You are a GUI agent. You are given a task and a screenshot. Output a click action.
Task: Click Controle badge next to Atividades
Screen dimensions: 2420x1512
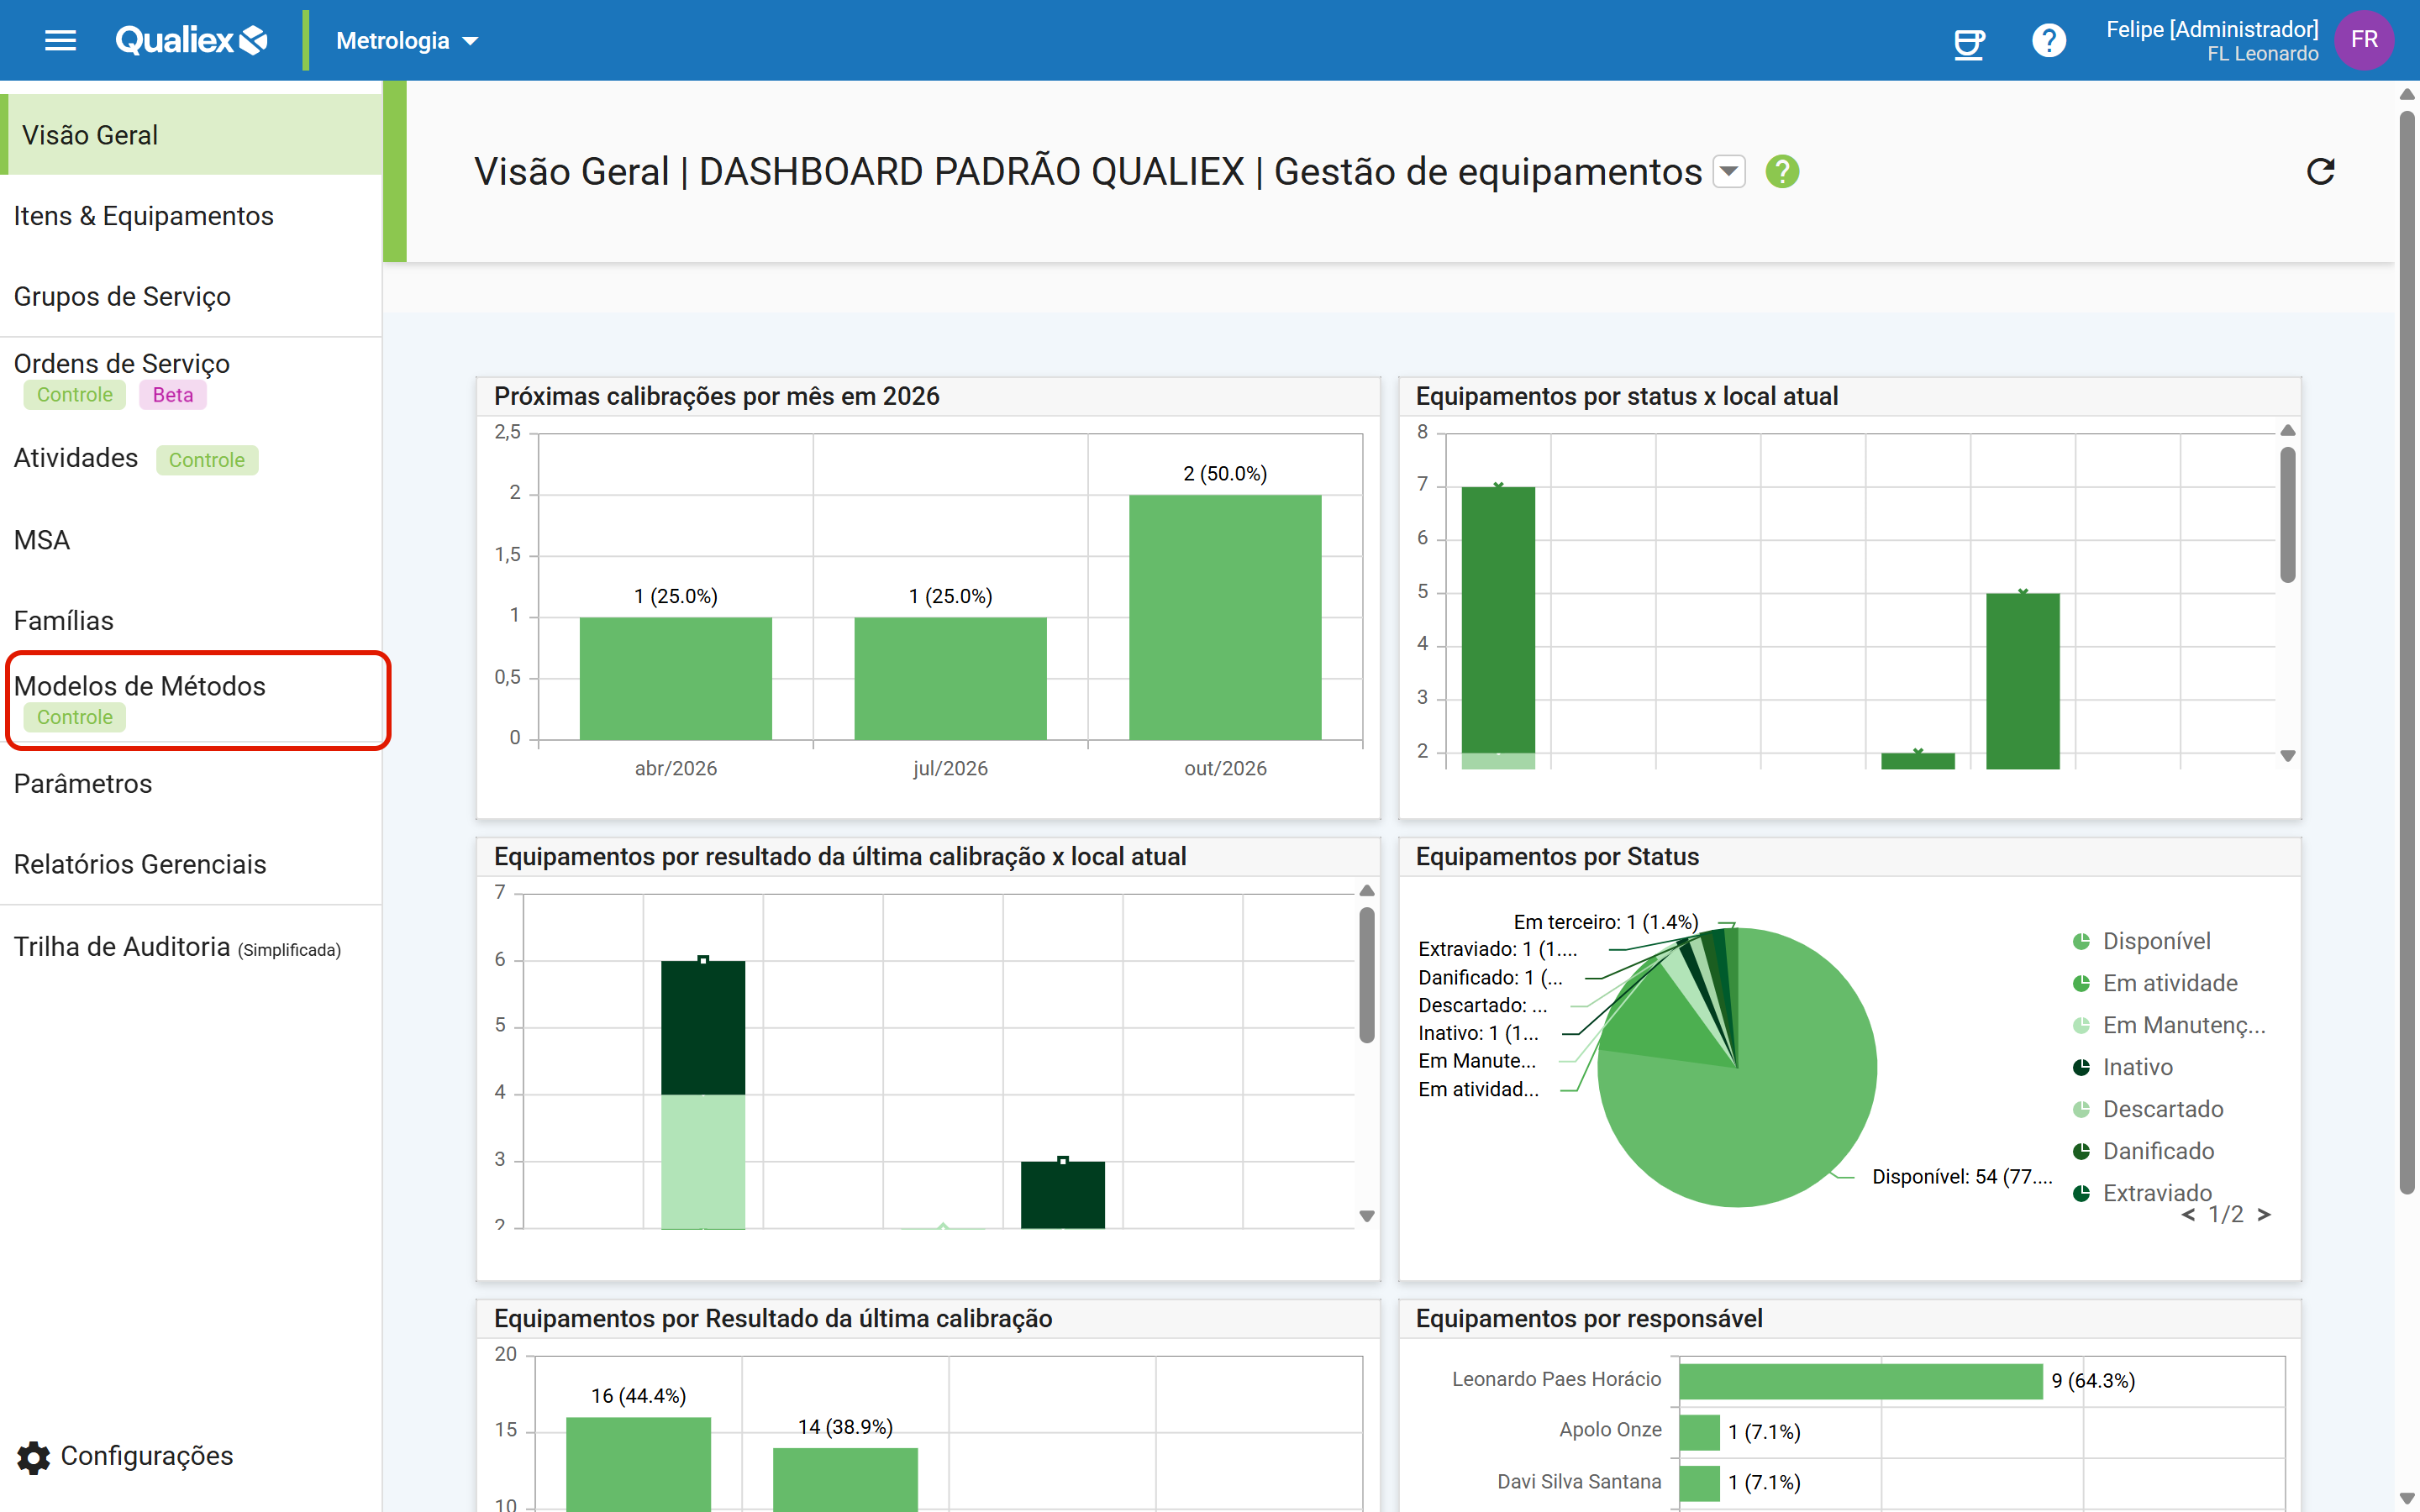207,460
